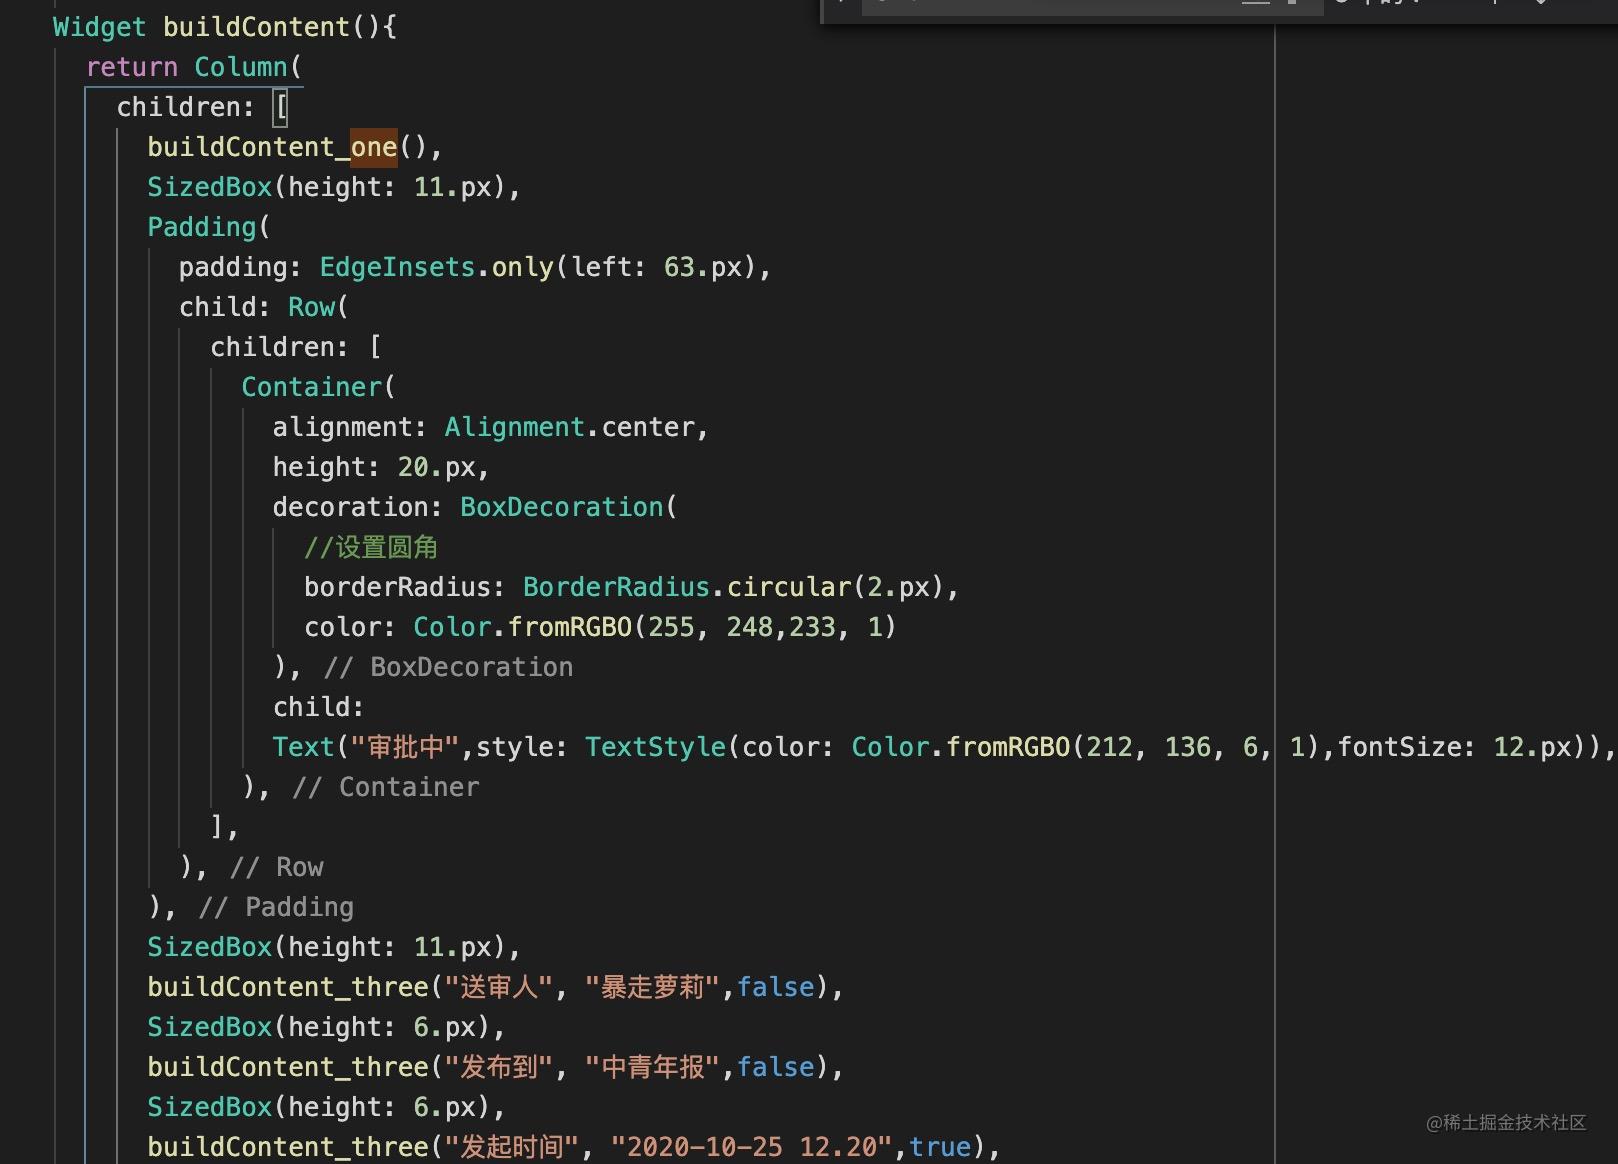
Task: Click the standalone 'child:' line
Action: tap(319, 707)
